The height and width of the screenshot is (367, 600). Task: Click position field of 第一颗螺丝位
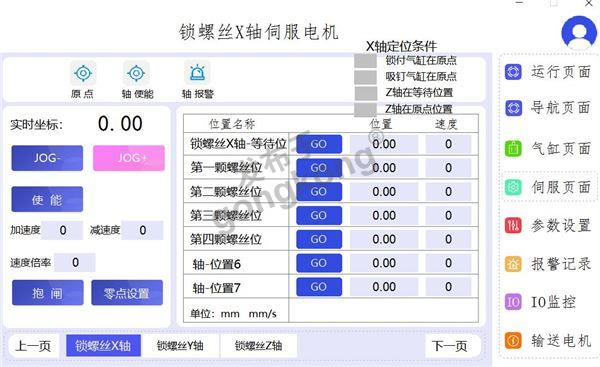pos(384,168)
